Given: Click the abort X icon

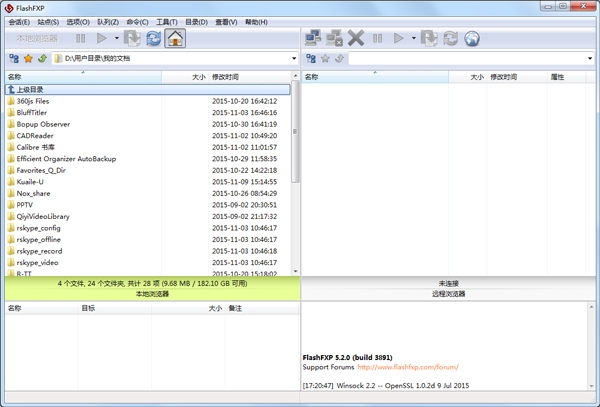Looking at the screenshot, I should click(x=356, y=38).
